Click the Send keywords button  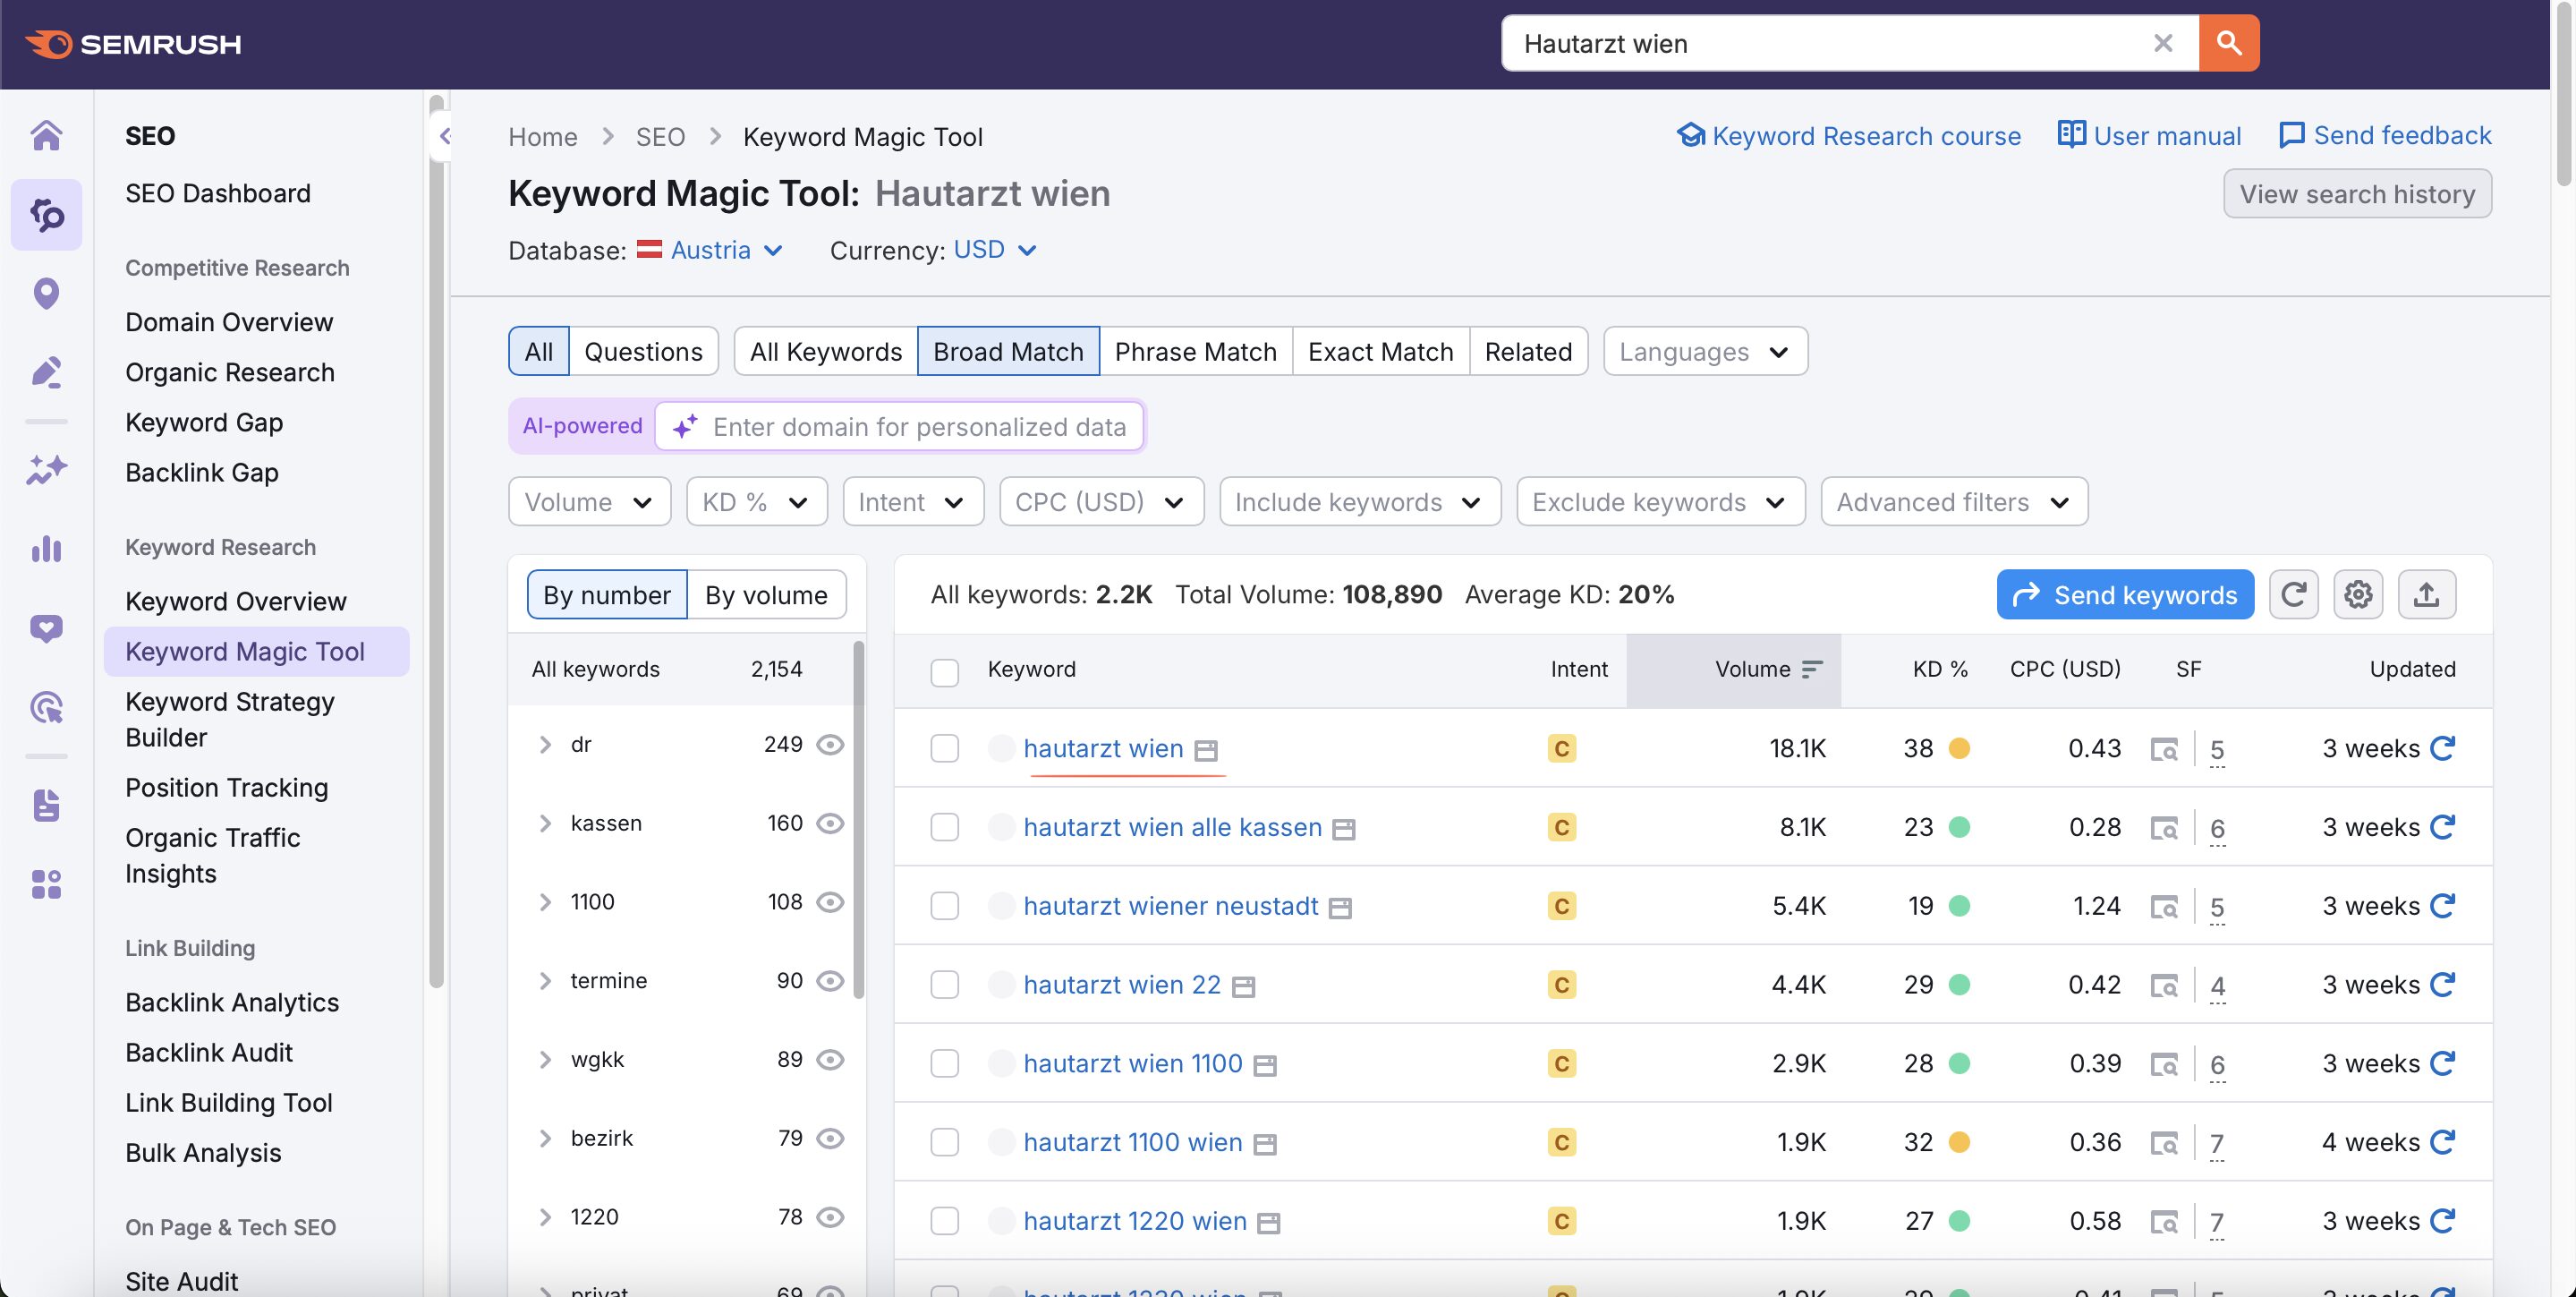point(2125,595)
